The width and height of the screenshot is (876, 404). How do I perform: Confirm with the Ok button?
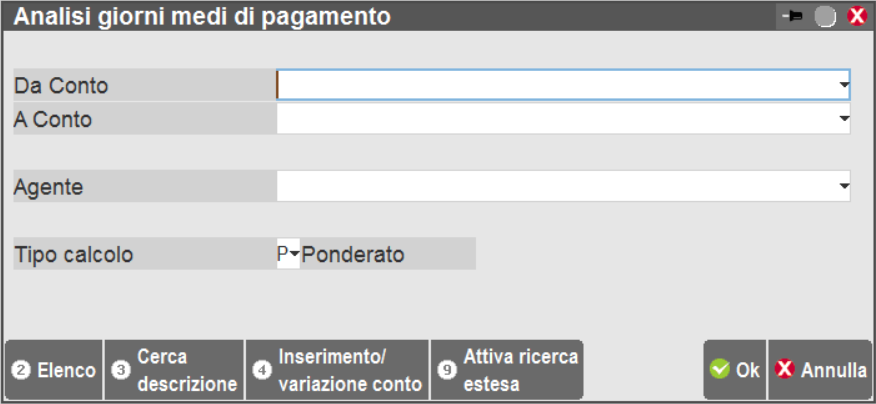pyautogui.click(x=735, y=370)
